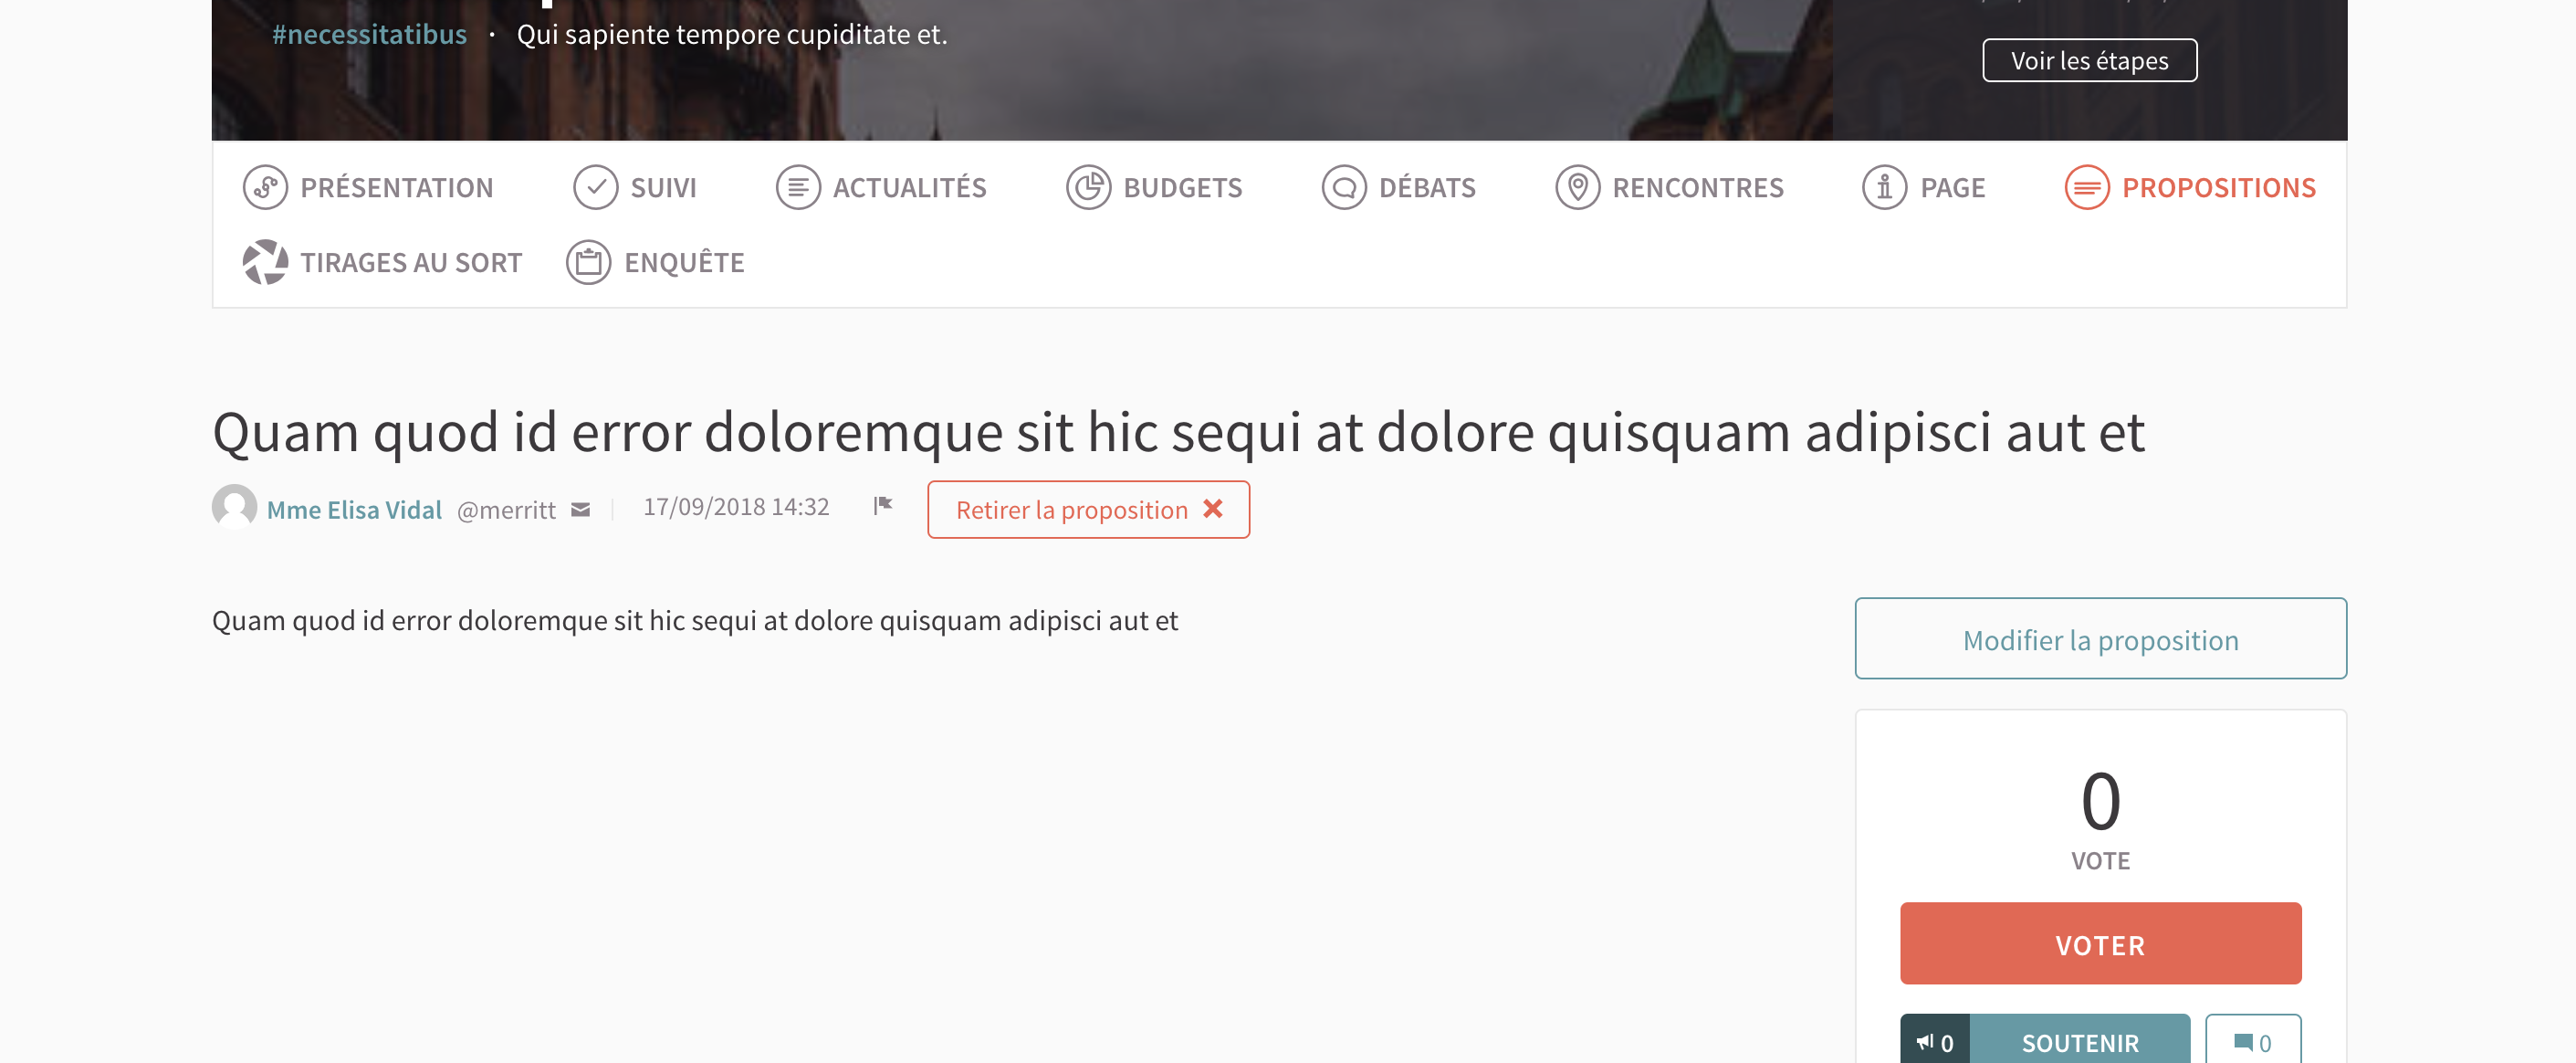2576x1063 pixels.
Task: Open the Propositions tab
Action: pos(2217,187)
